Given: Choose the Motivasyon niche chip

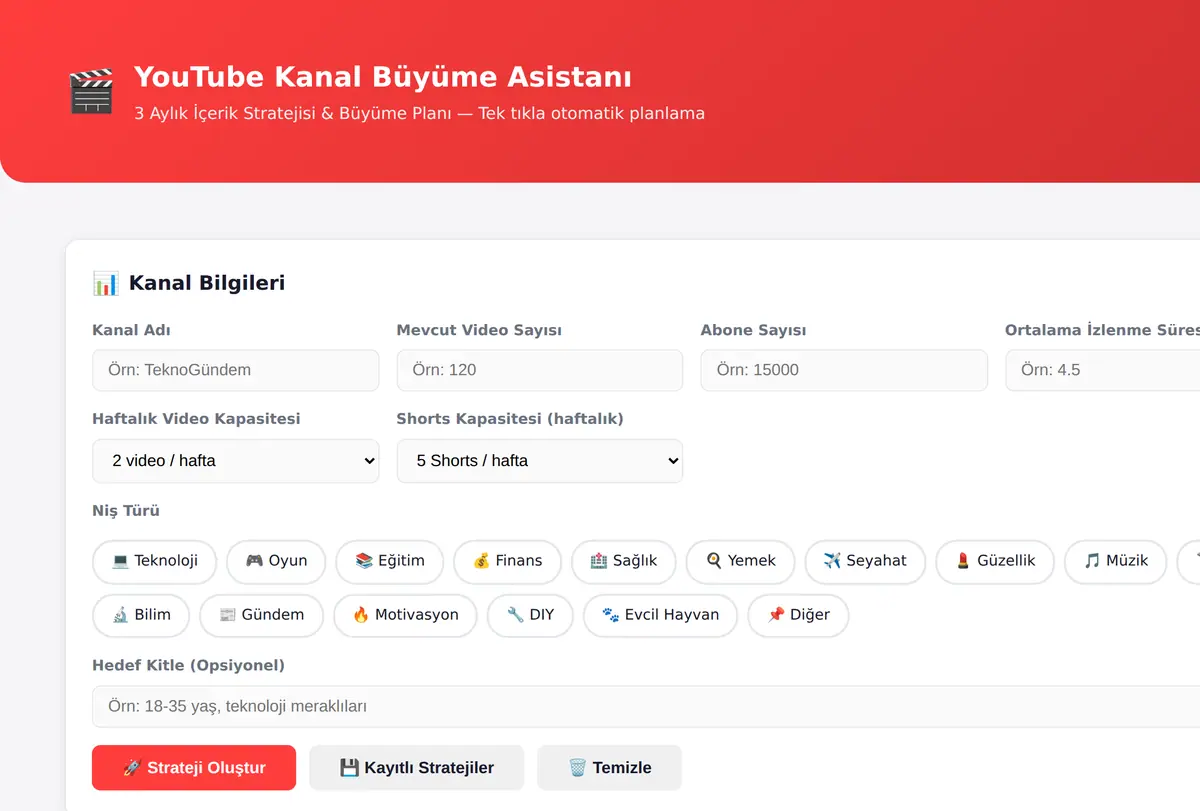Looking at the screenshot, I should point(405,615).
